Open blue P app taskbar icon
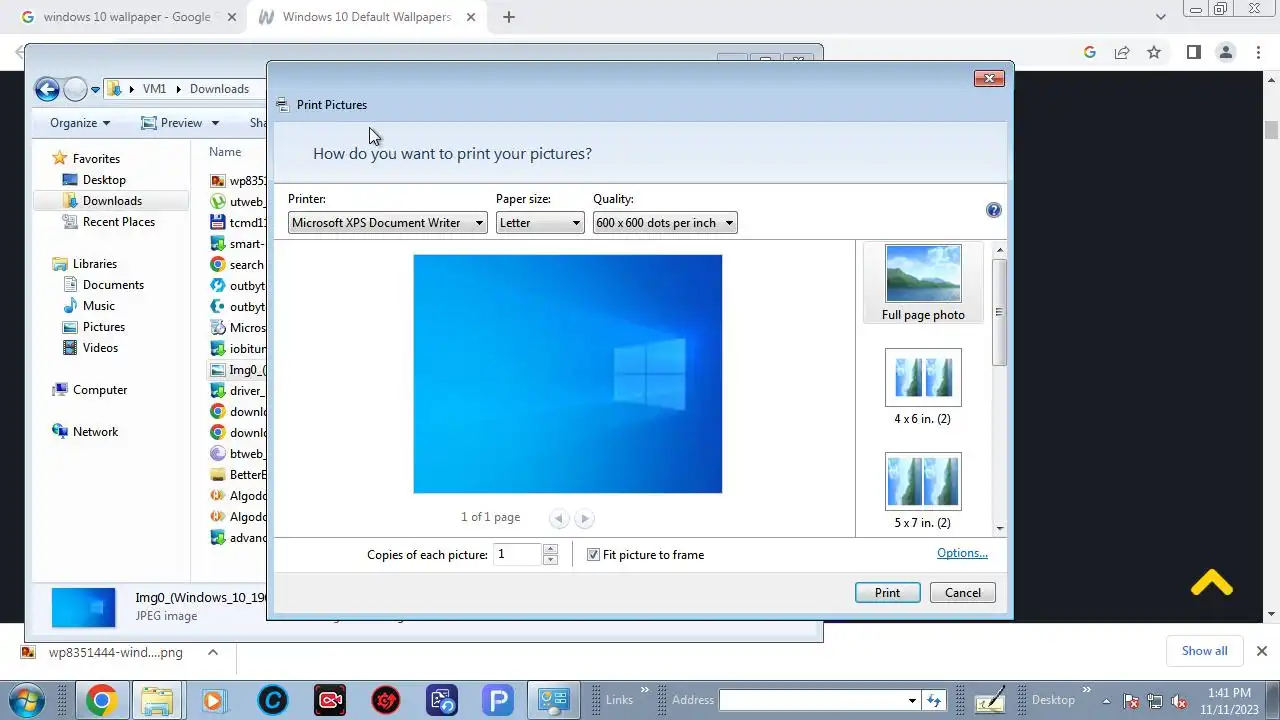Screen dimensions: 1280x720 point(497,700)
